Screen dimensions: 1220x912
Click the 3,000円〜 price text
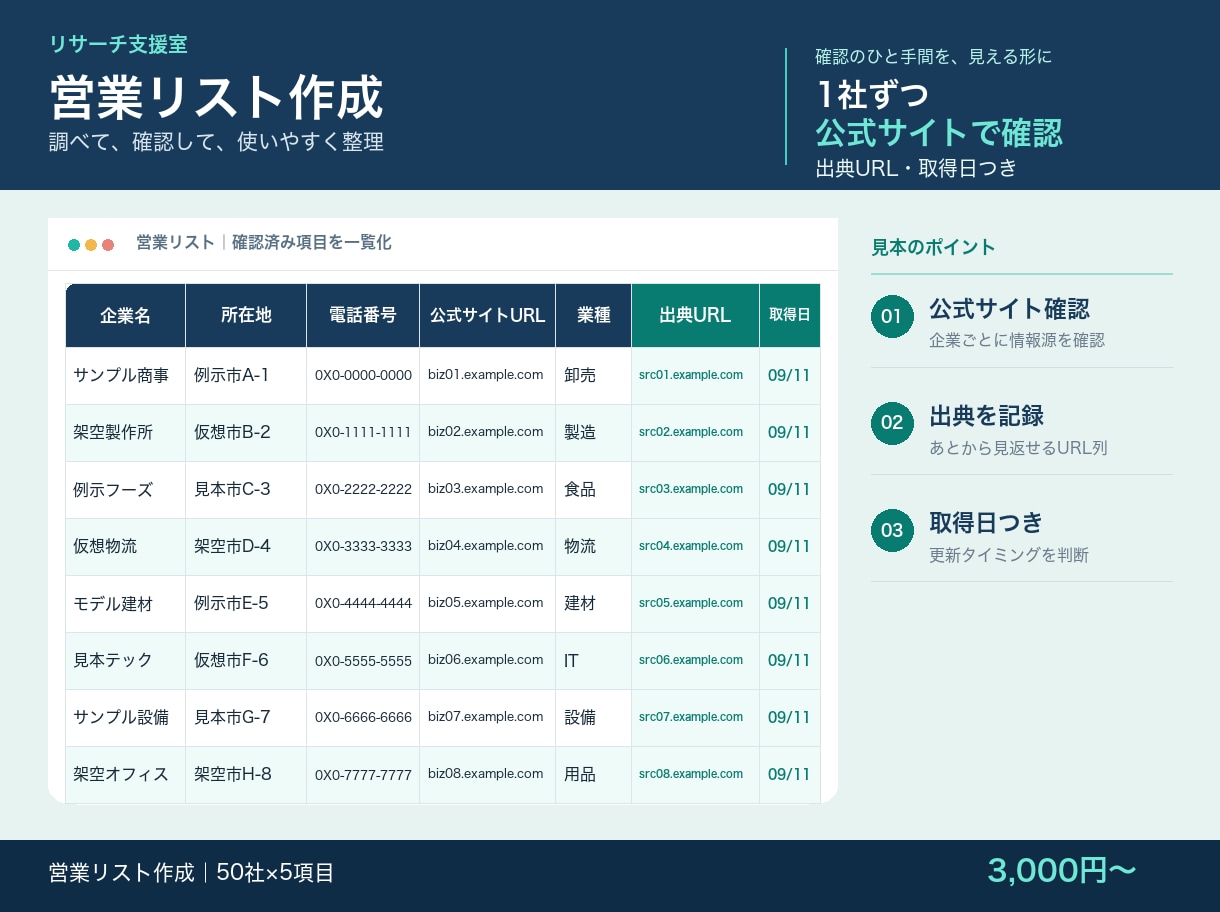[1062, 870]
